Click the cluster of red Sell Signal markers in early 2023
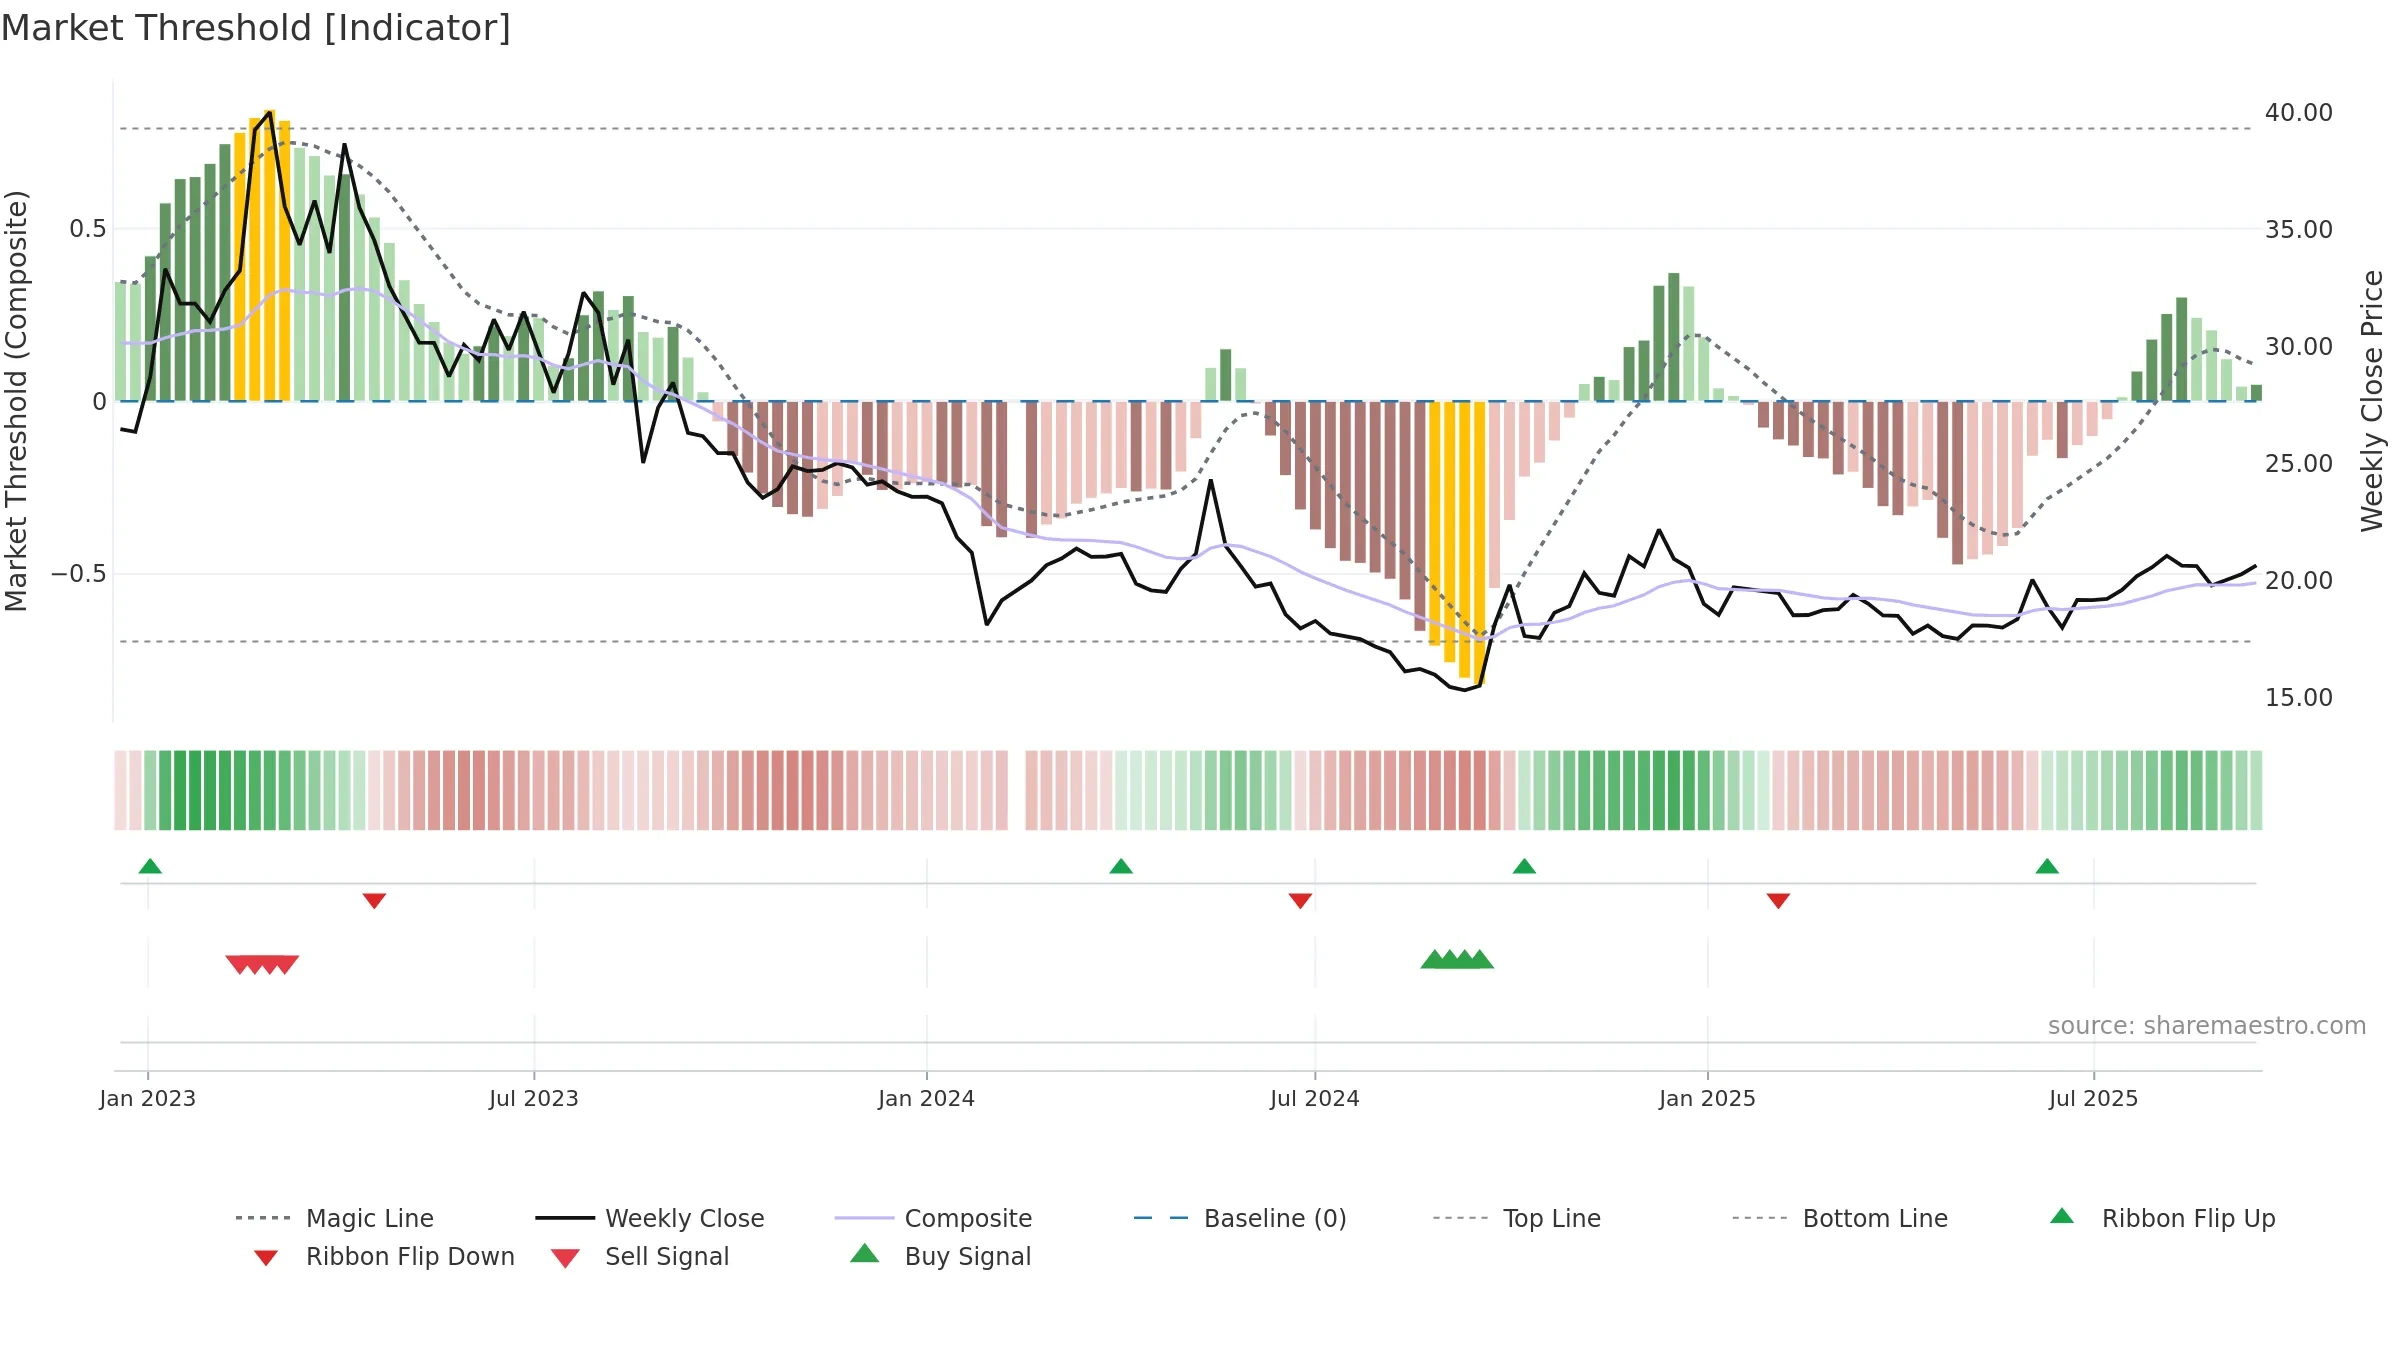Image resolution: width=2400 pixels, height=1350 pixels. 262,965
